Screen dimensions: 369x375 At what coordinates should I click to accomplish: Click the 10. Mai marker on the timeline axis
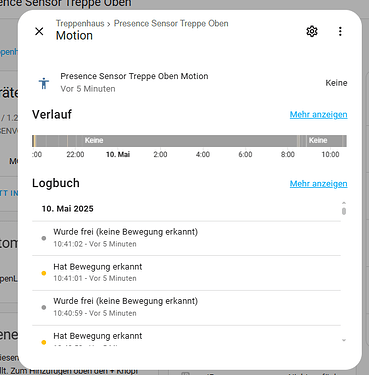coord(118,155)
